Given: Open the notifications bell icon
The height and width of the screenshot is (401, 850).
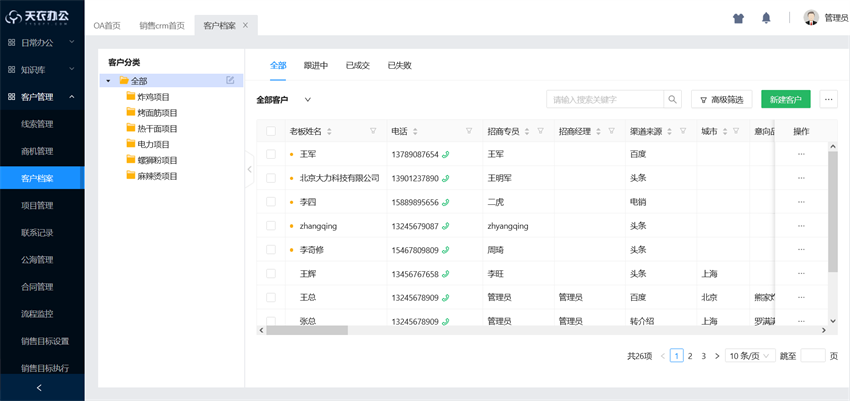Looking at the screenshot, I should point(766,18).
